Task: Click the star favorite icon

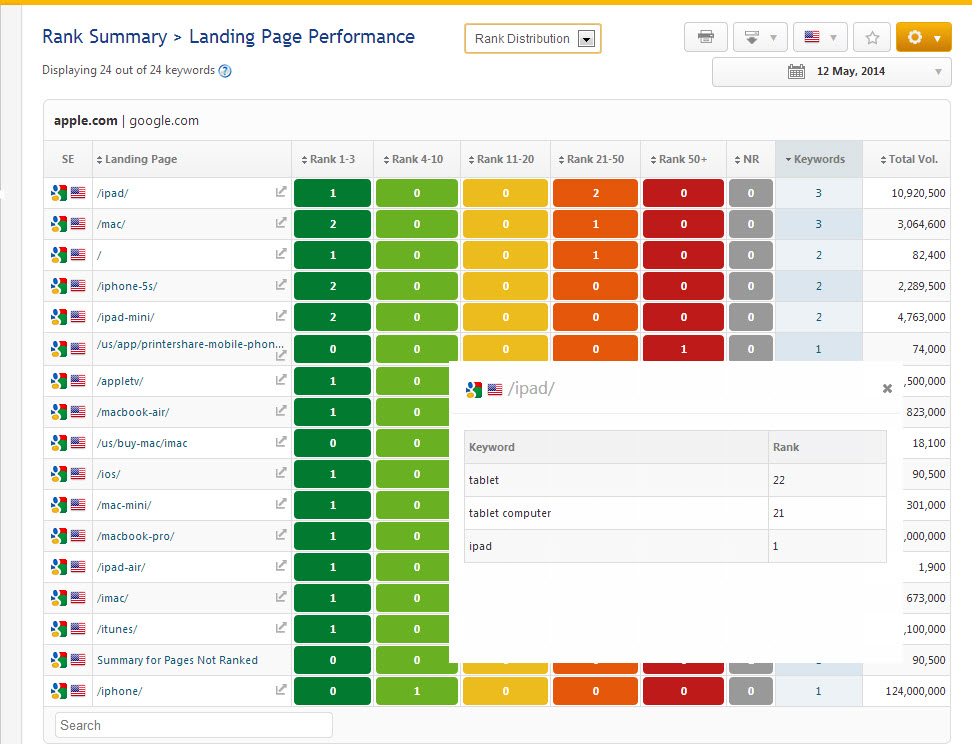Action: [872, 38]
